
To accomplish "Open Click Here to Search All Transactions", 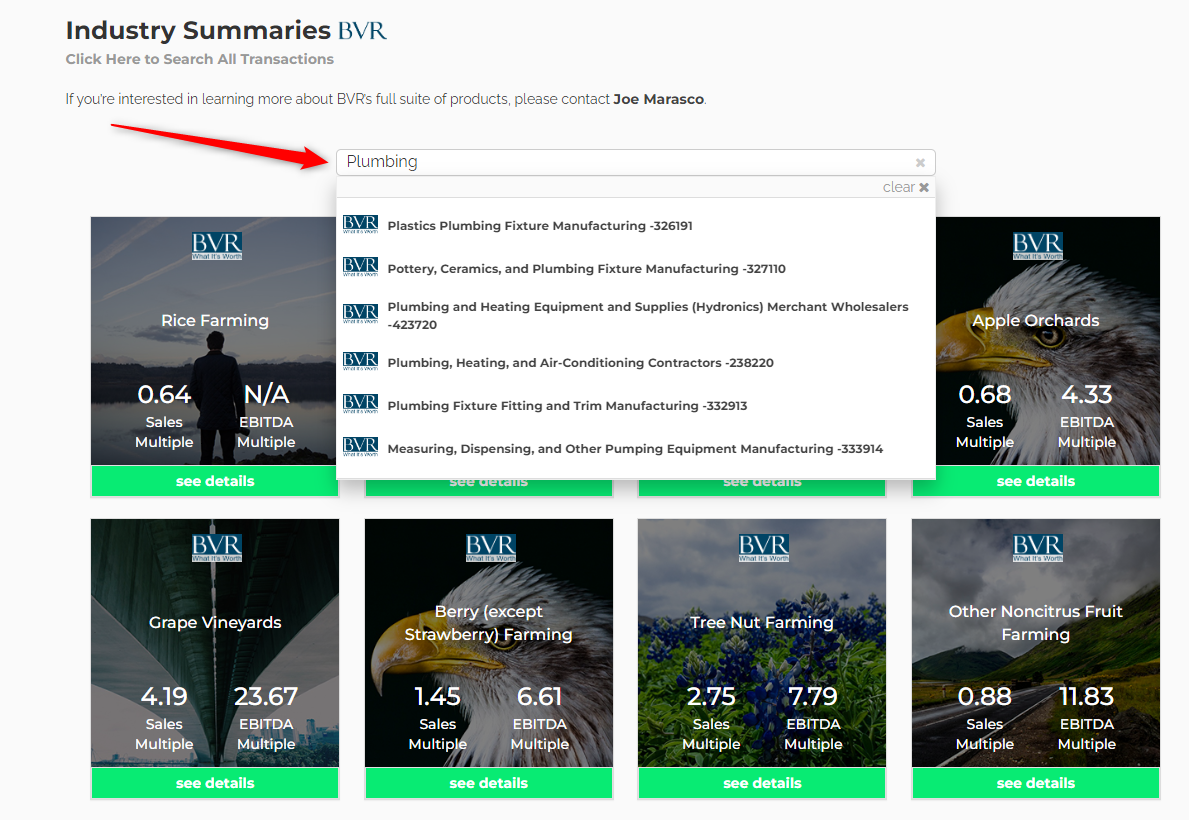I will pos(200,59).
